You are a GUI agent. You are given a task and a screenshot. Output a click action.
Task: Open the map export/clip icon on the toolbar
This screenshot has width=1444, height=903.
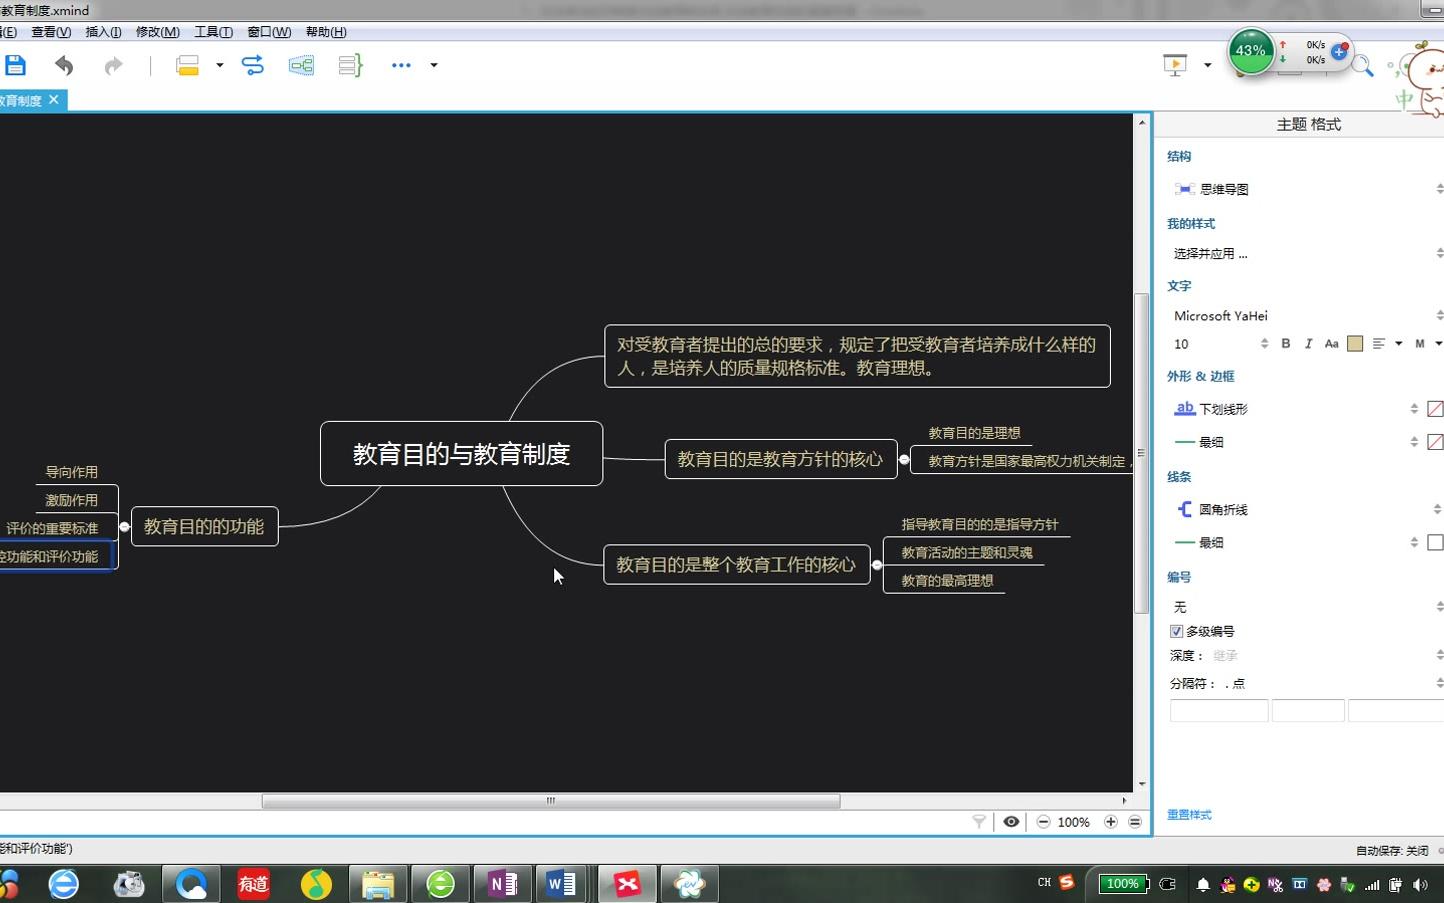coord(301,64)
